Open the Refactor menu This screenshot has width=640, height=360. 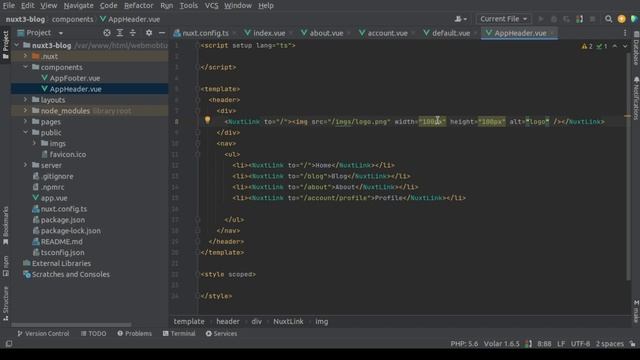pyautogui.click(x=138, y=5)
